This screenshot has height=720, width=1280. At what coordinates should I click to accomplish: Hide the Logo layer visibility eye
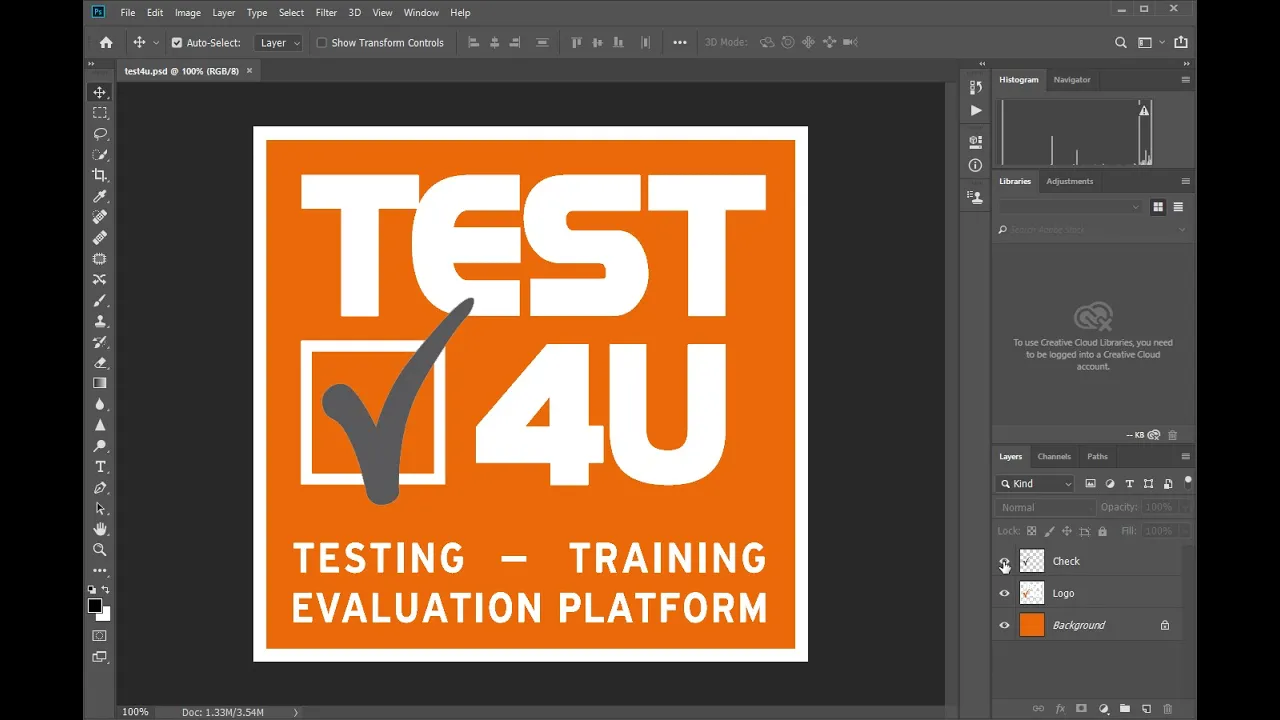point(1005,593)
